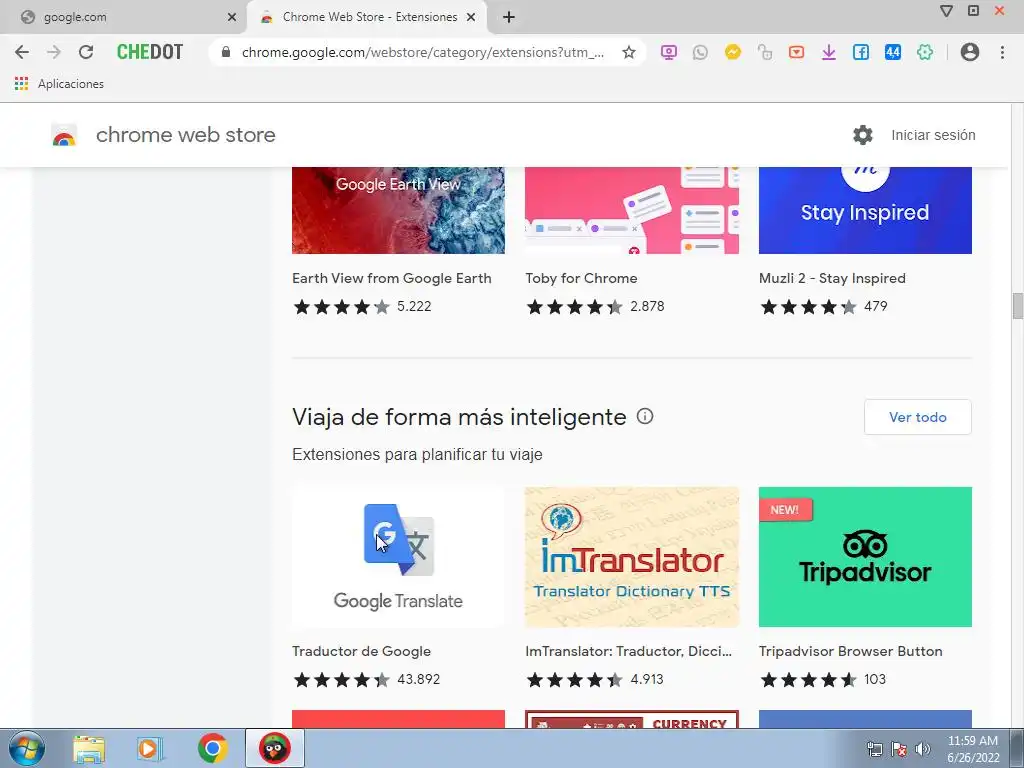This screenshot has width=1024, height=768.
Task: Open the WhatsApp extension icon
Action: point(700,52)
